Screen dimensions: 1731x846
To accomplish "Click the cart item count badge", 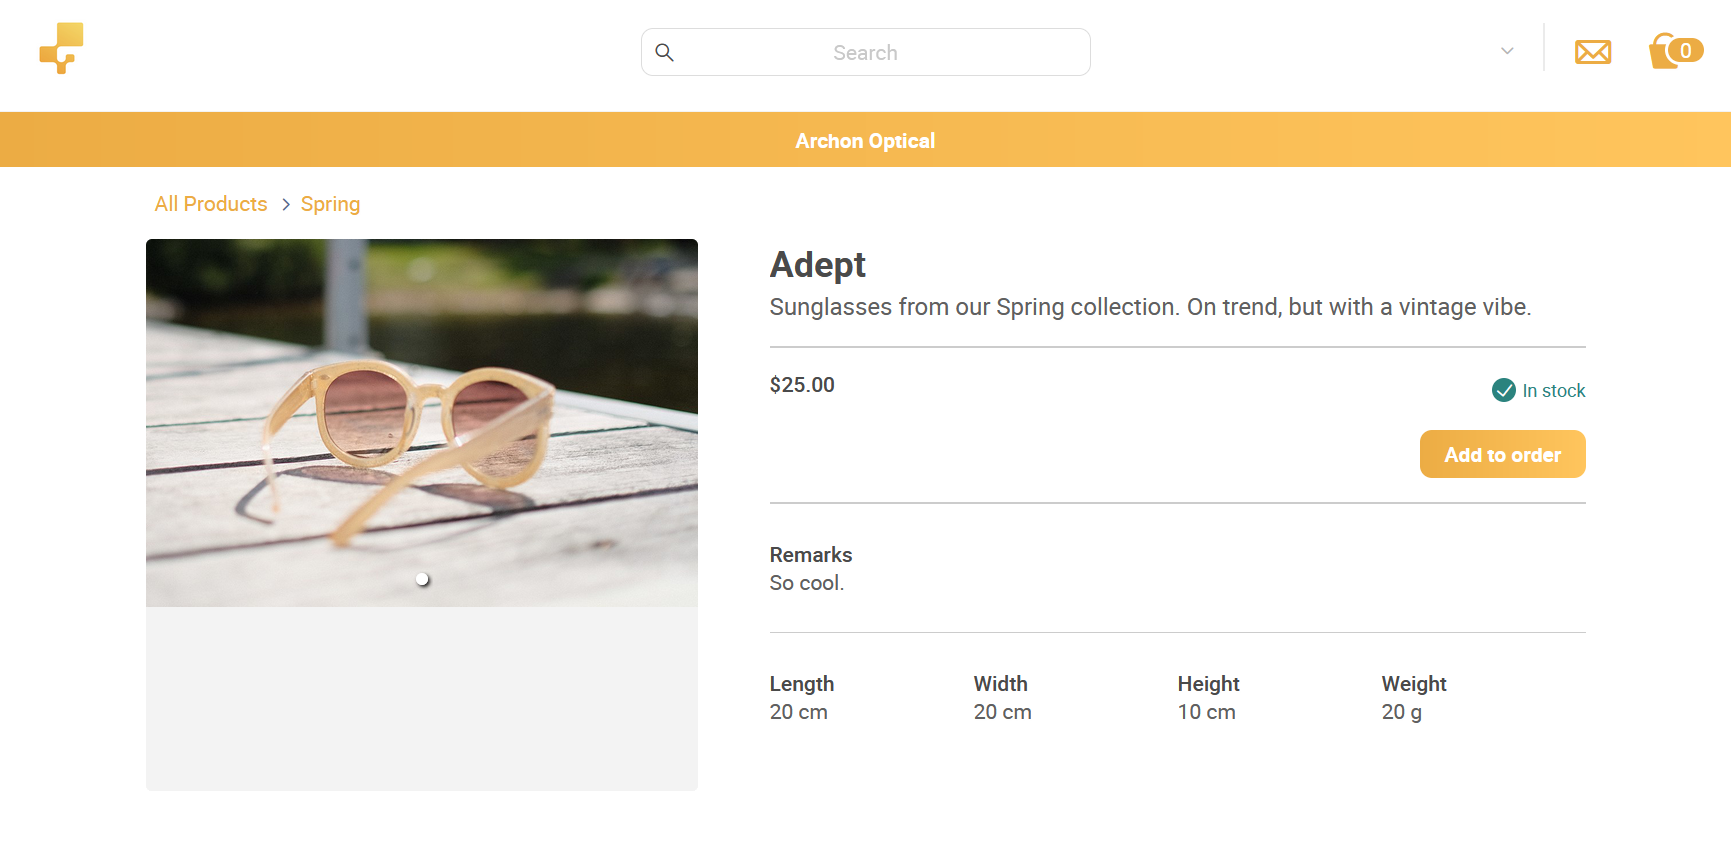I will [x=1686, y=50].
